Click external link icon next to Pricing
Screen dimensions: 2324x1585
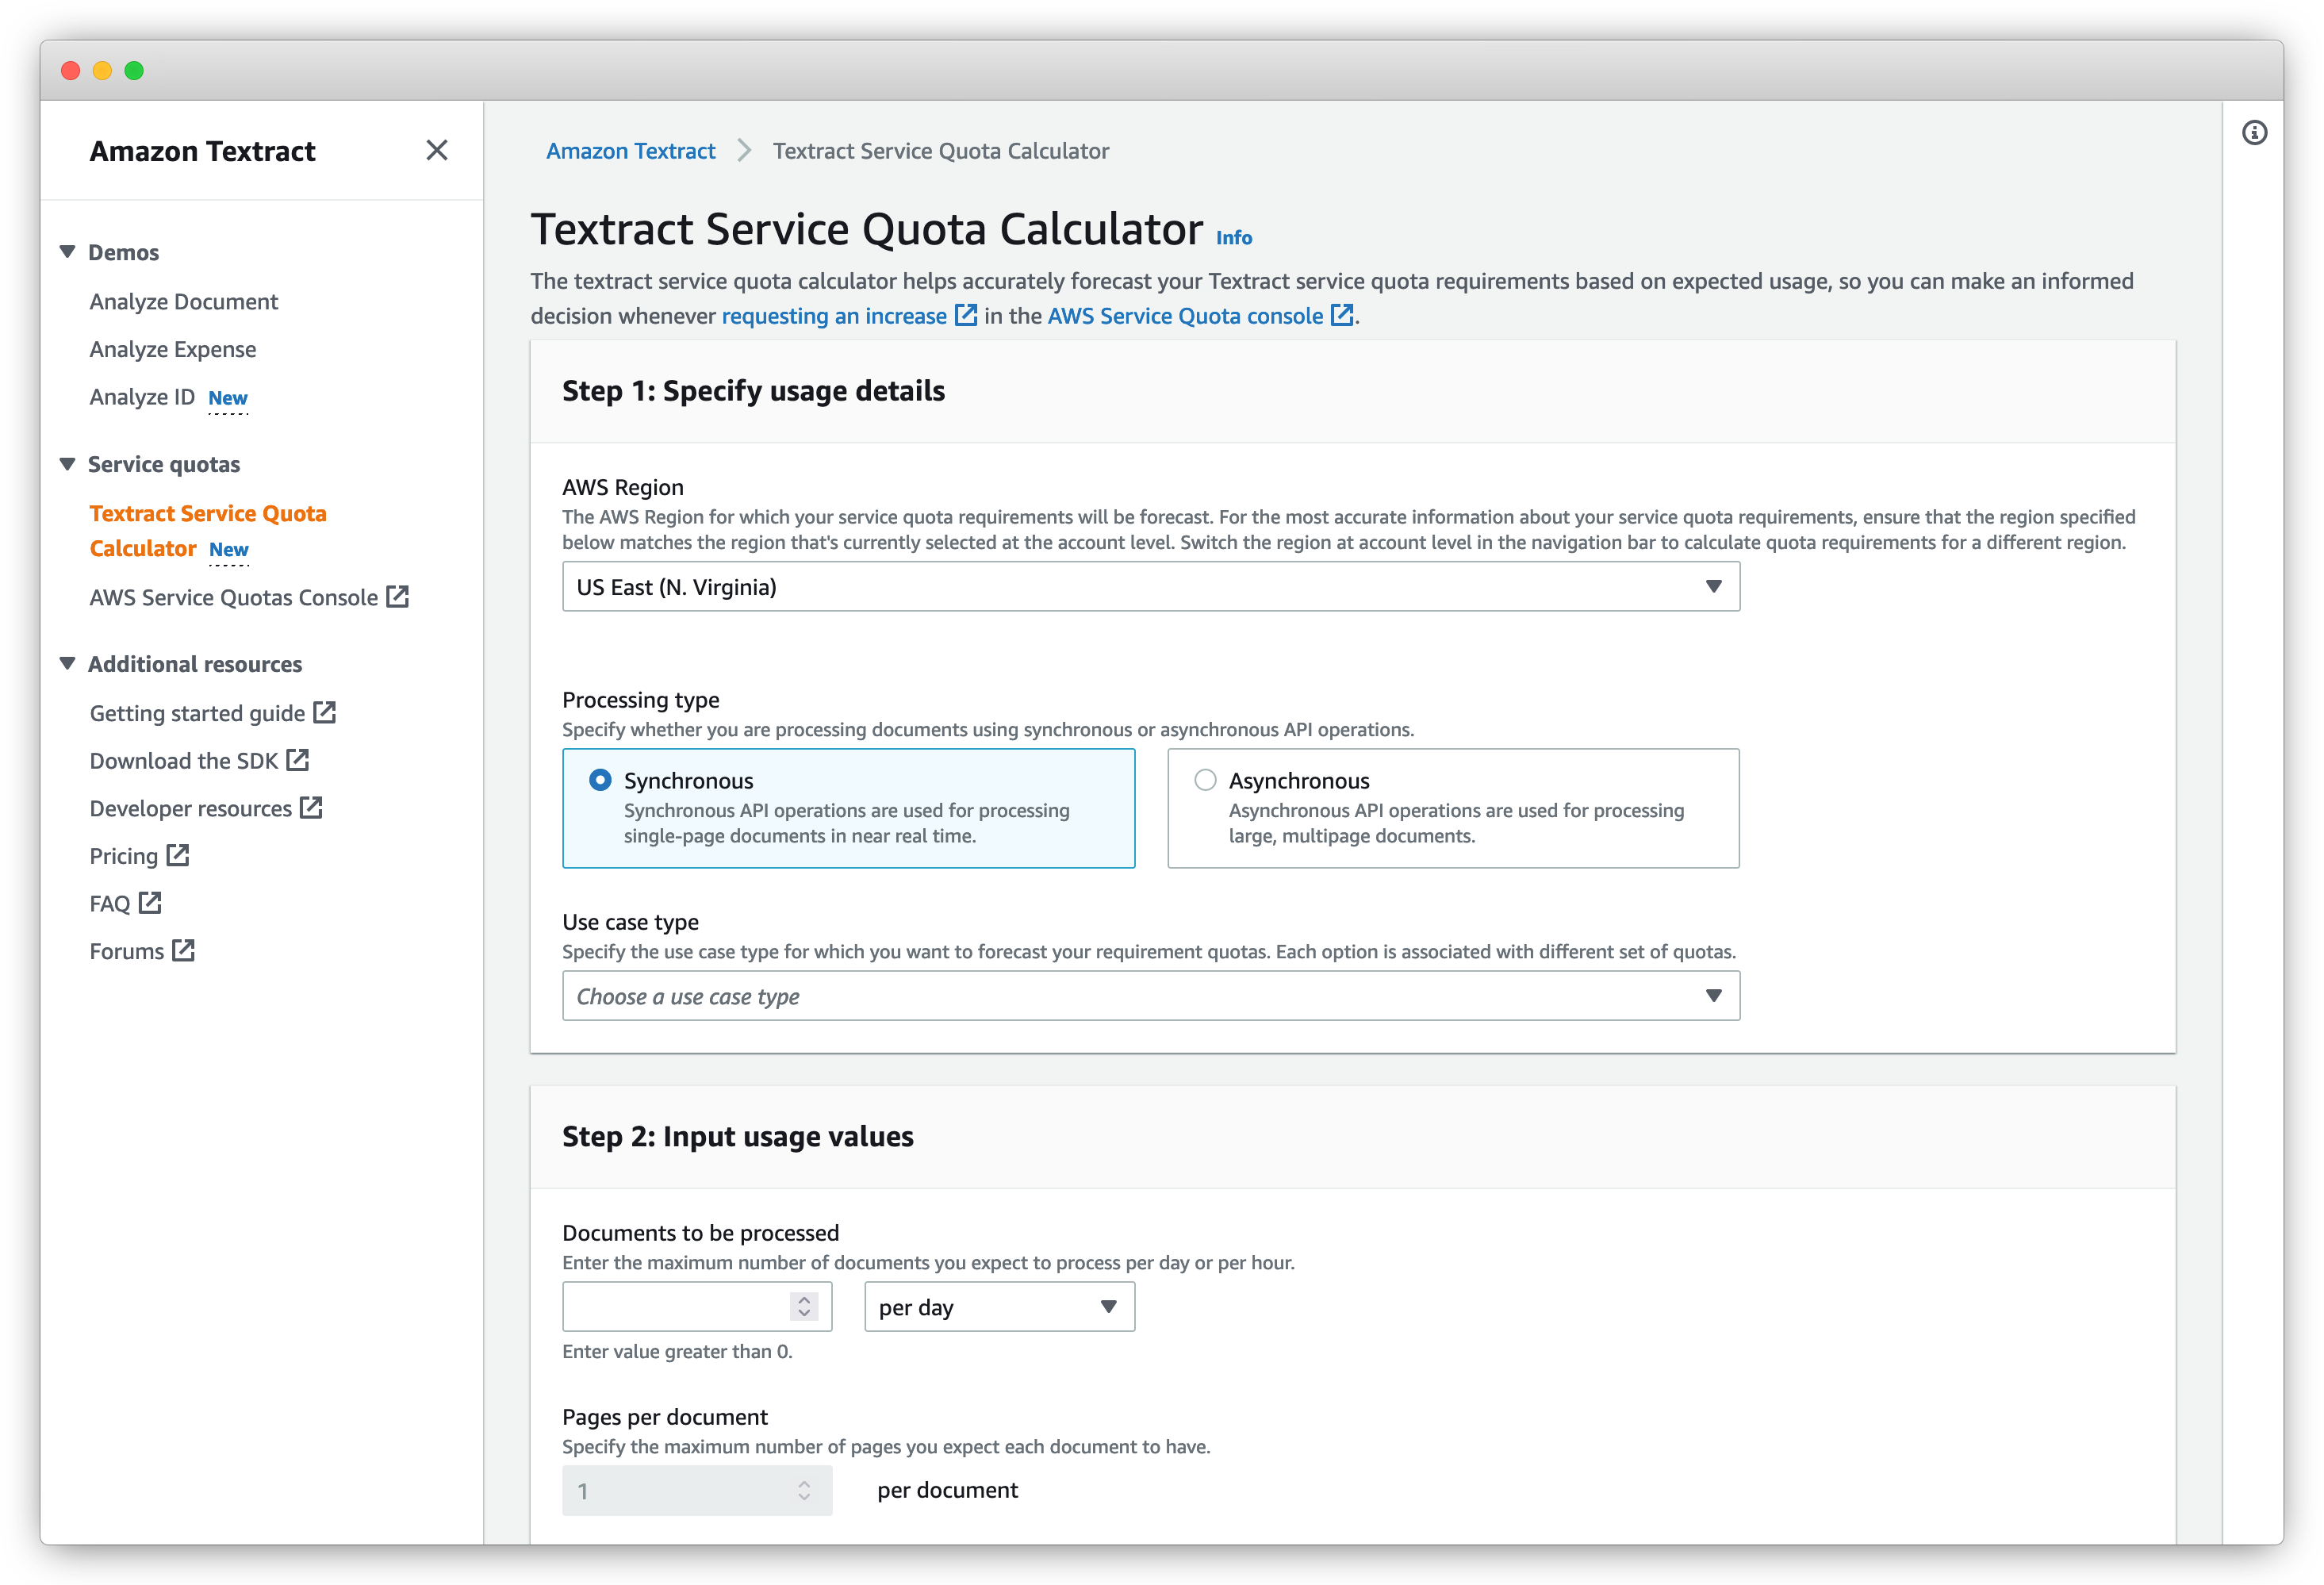click(x=178, y=855)
